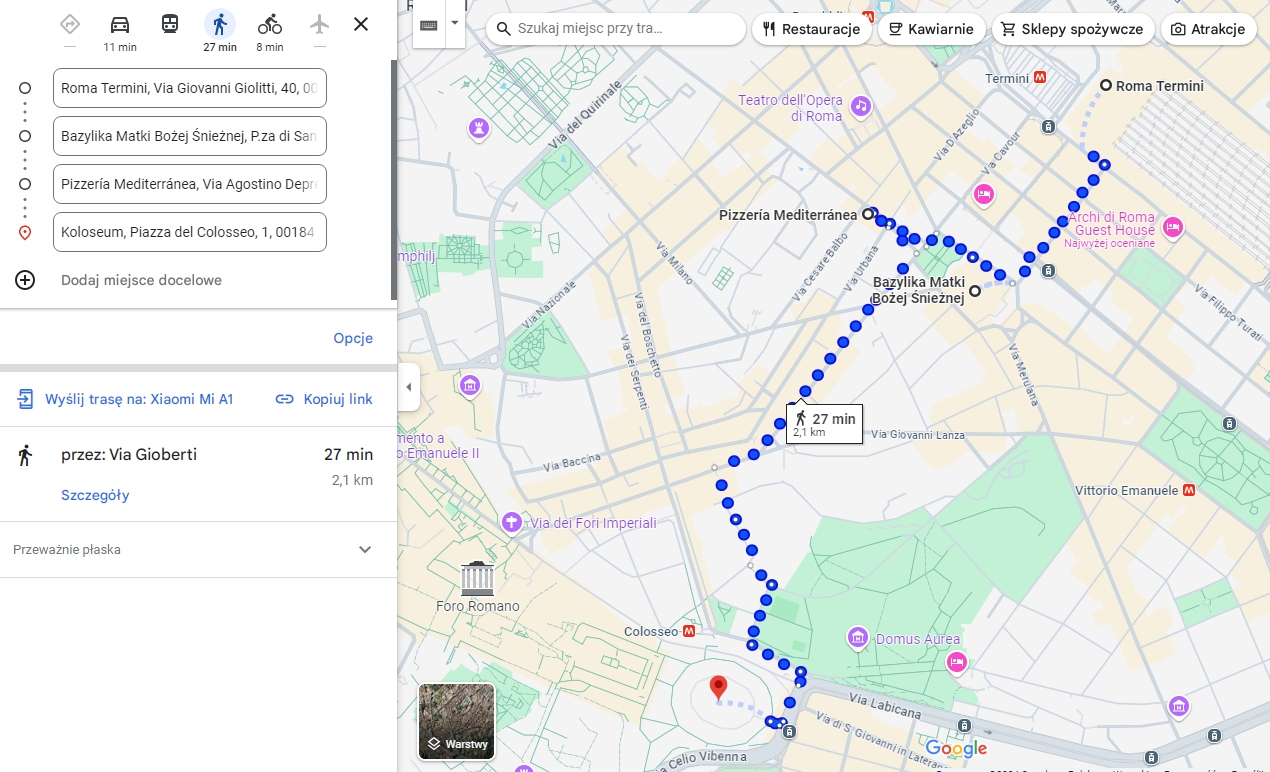The width and height of the screenshot is (1270, 772).
Task: Click the Pizzería Mediterránea map waypoint
Action: [868, 214]
